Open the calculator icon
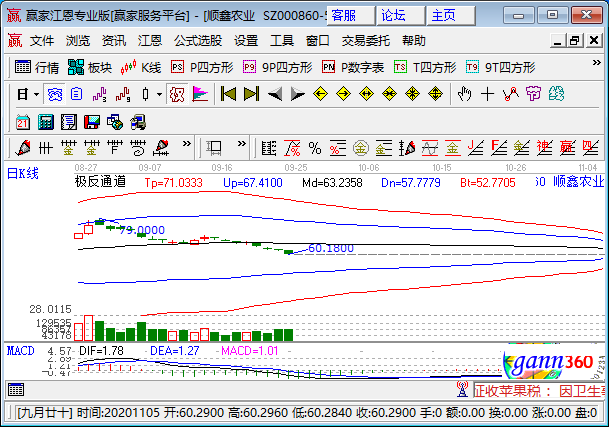This screenshot has width=609, height=427. 45,122
